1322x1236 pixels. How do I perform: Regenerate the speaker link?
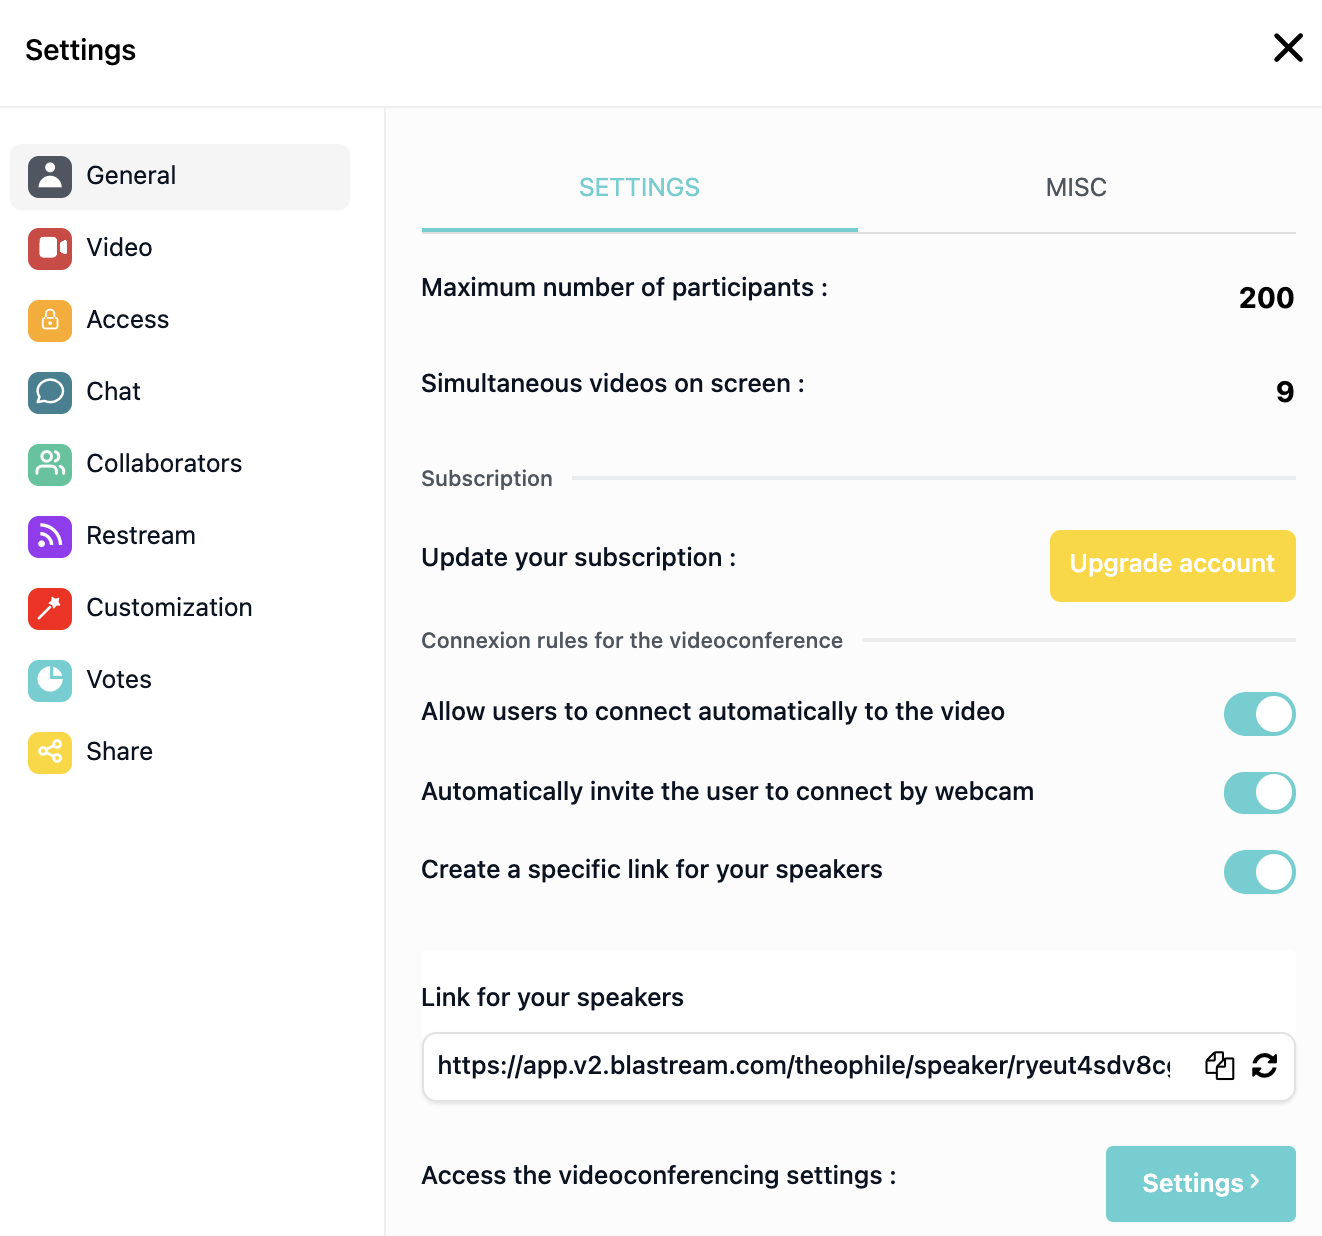click(1265, 1066)
